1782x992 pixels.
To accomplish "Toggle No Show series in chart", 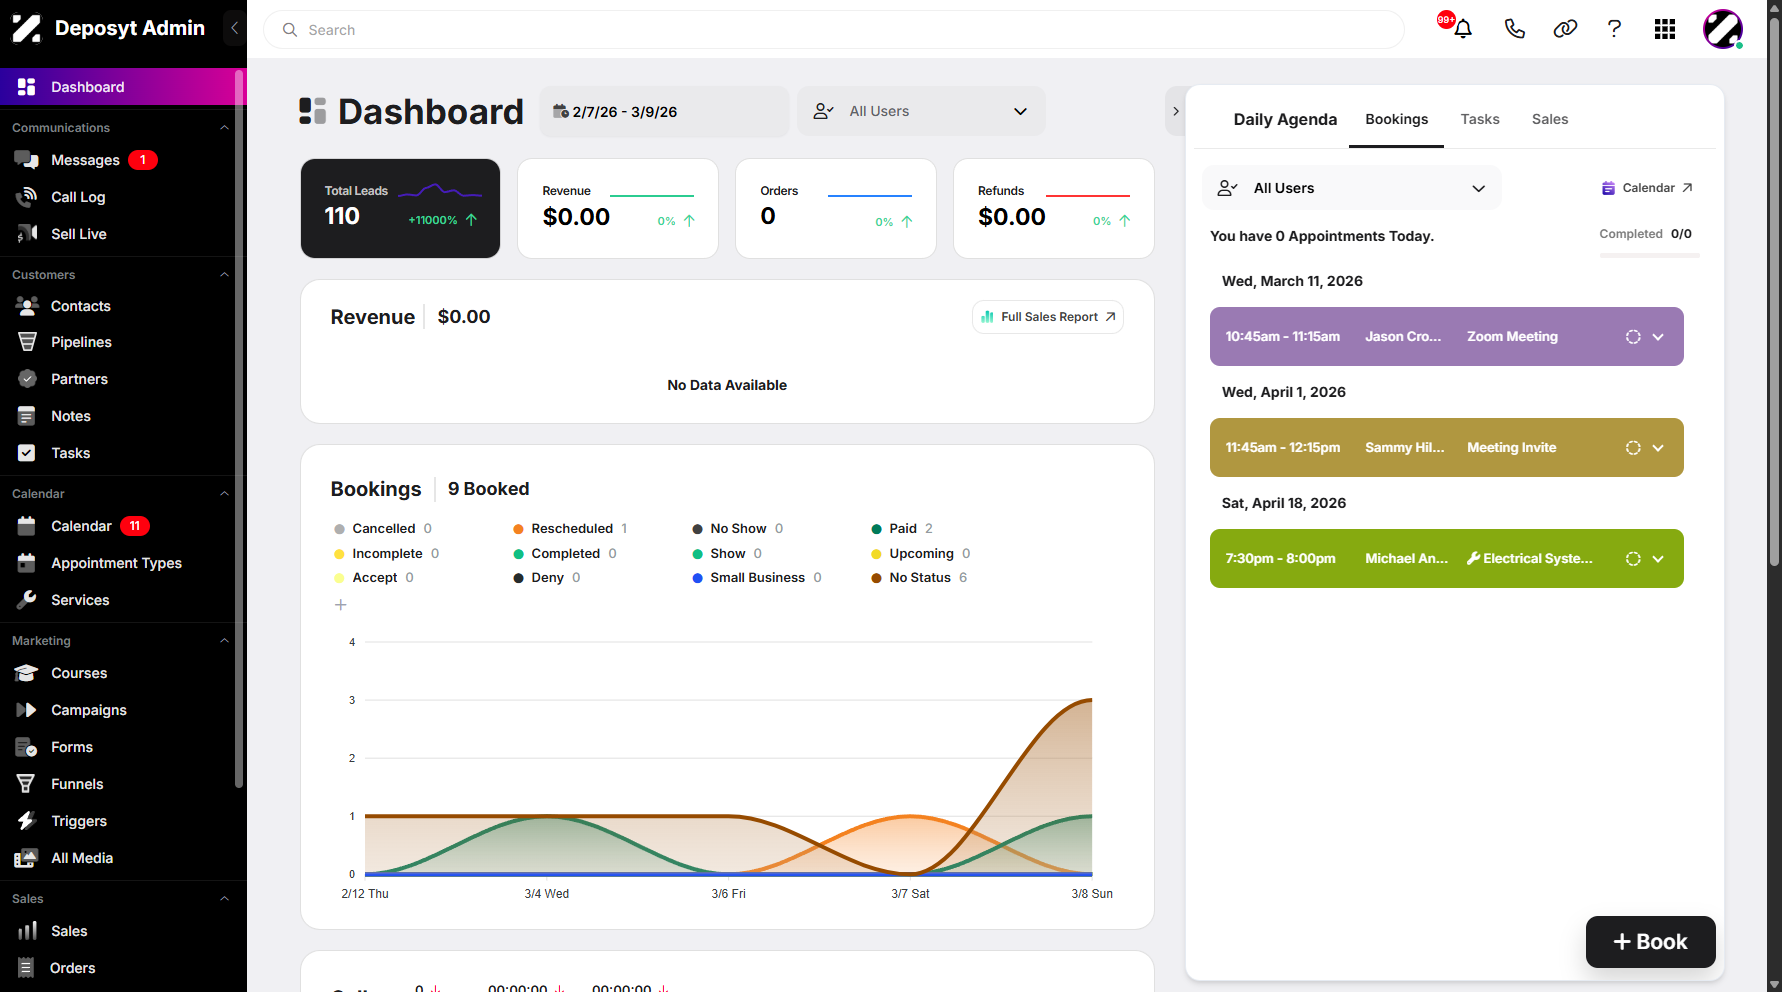I will [738, 529].
